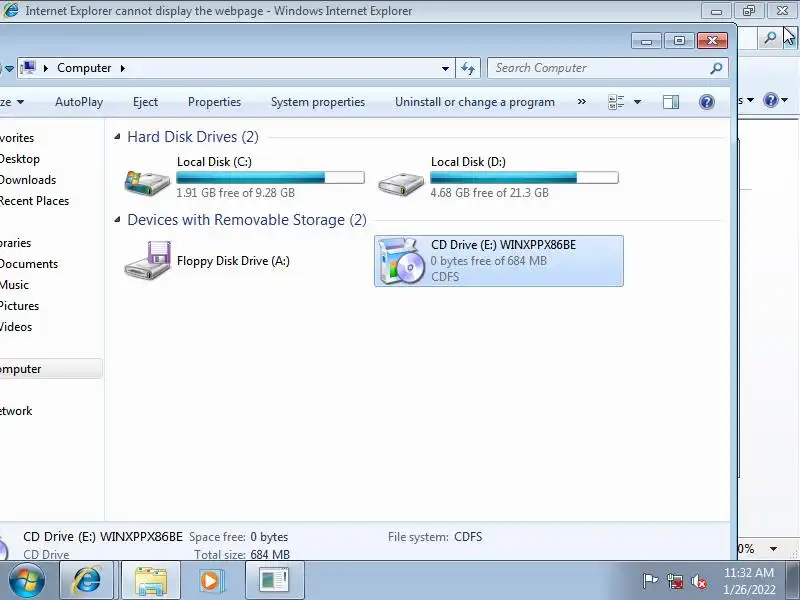
Task: Select Downloads in navigation pane
Action: coord(28,180)
